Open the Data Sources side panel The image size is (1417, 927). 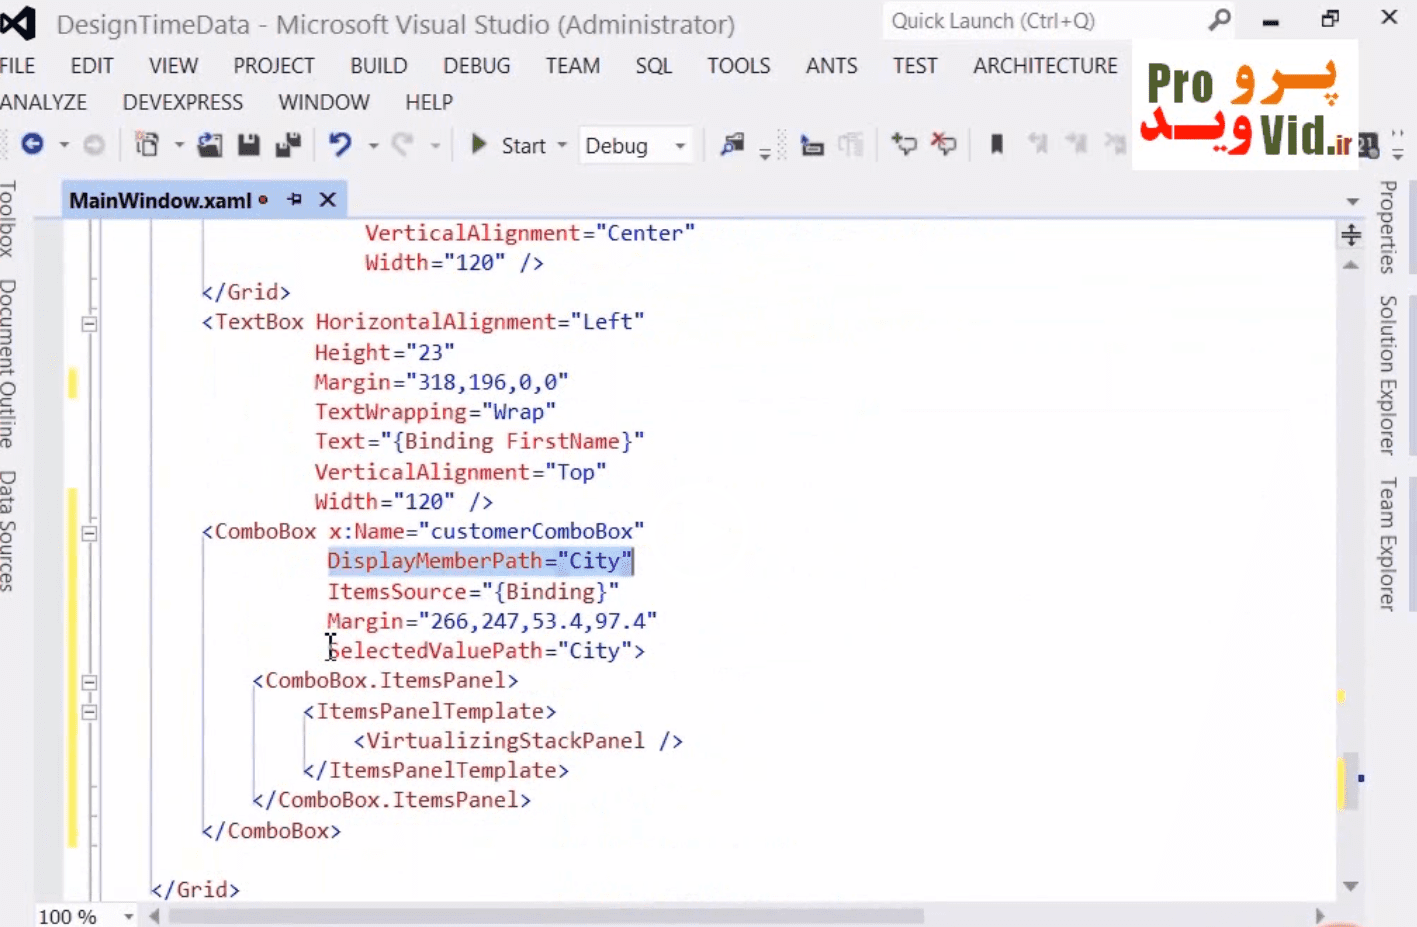tap(8, 530)
